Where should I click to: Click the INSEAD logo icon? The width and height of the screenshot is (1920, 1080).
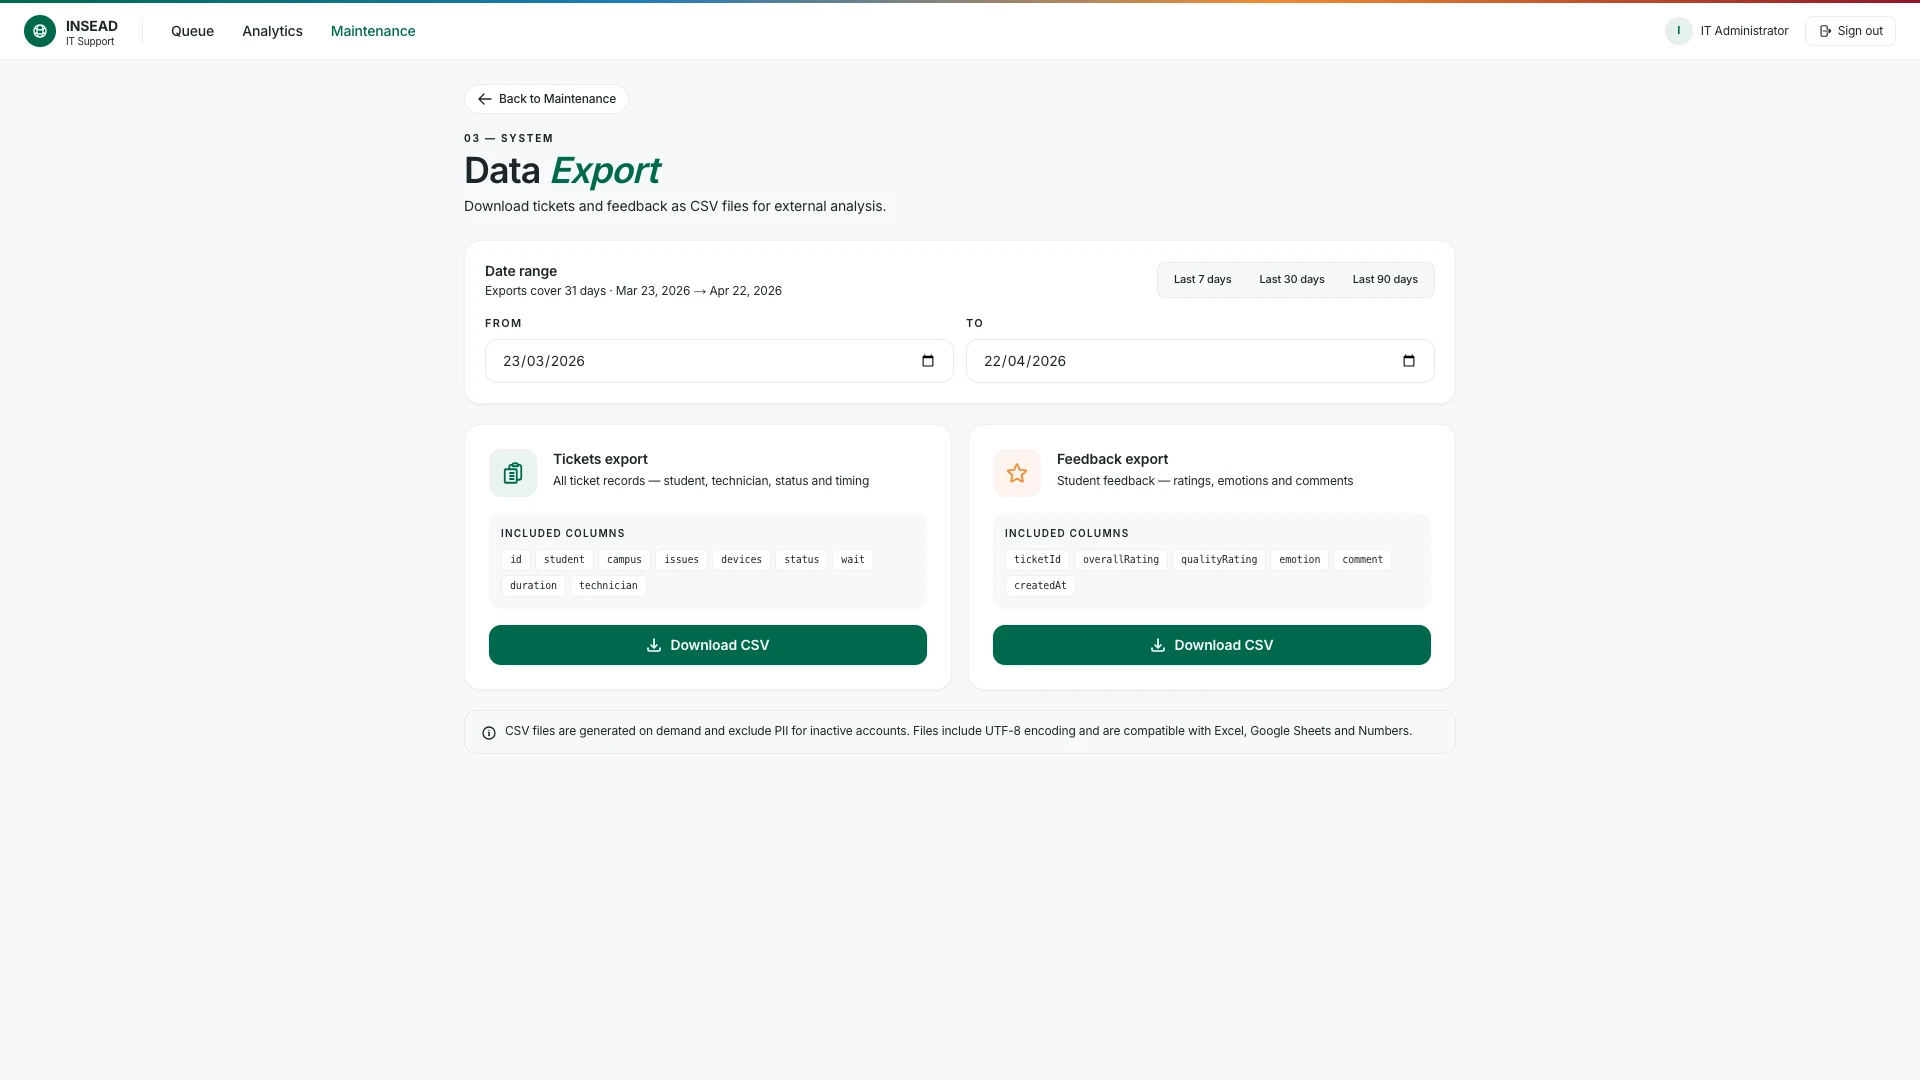pos(40,31)
